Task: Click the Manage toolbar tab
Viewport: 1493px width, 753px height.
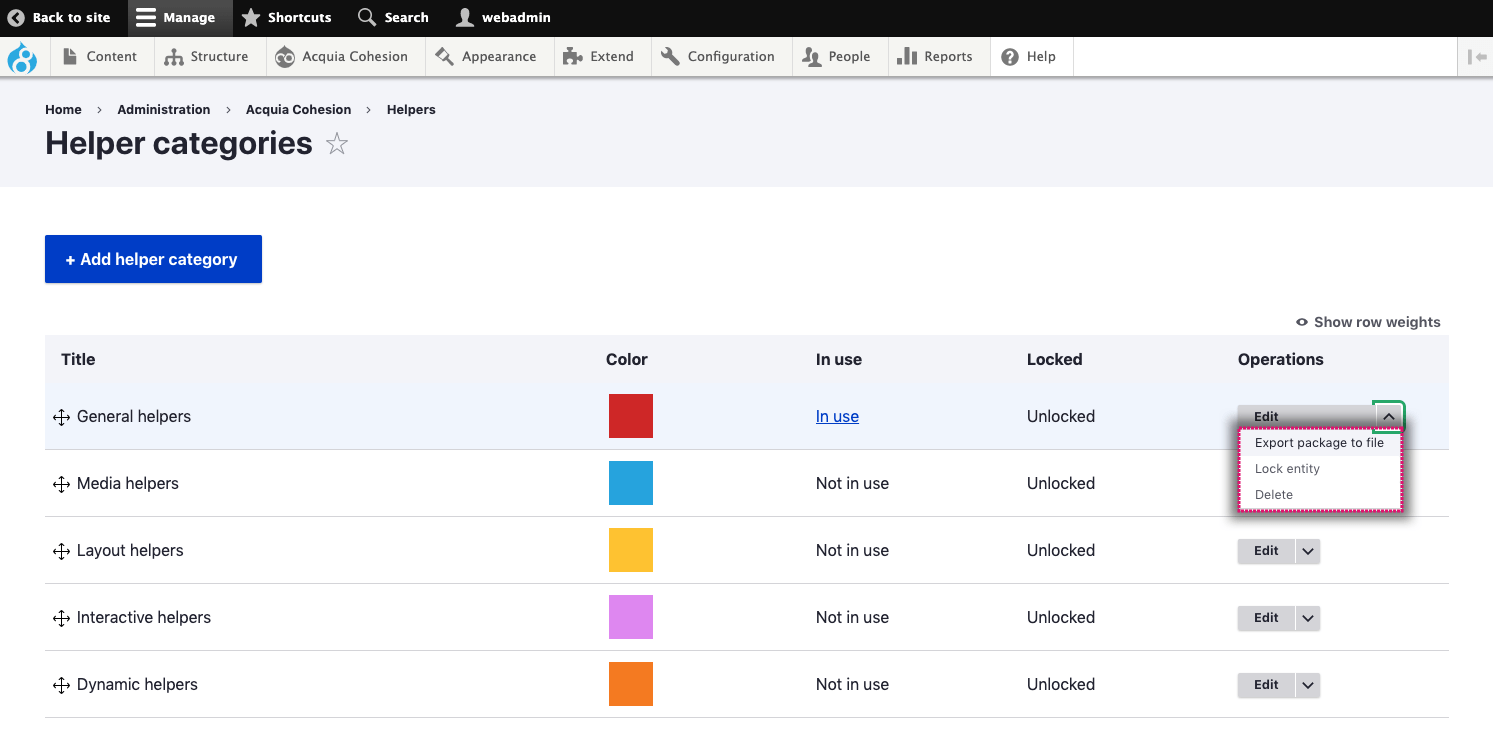Action: click(180, 18)
